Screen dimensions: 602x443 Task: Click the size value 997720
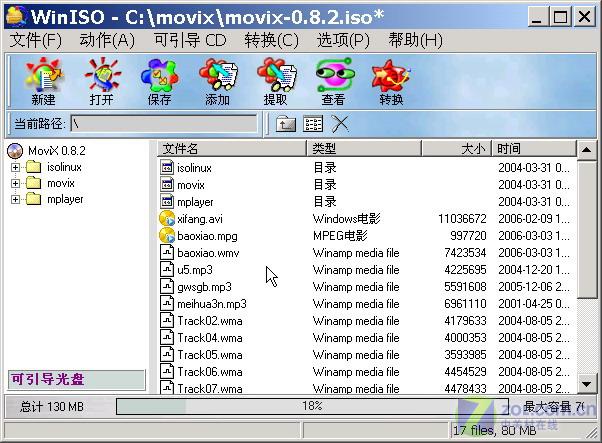pyautogui.click(x=468, y=236)
